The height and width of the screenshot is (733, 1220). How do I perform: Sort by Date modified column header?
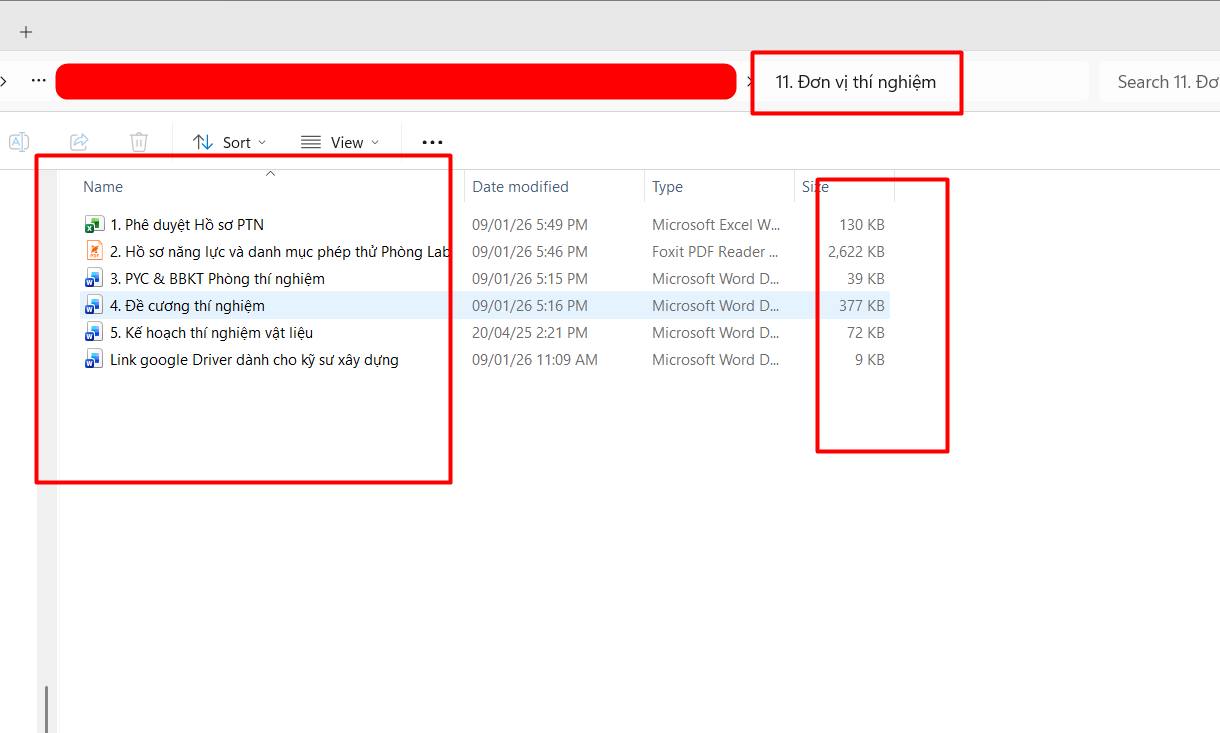tap(520, 187)
